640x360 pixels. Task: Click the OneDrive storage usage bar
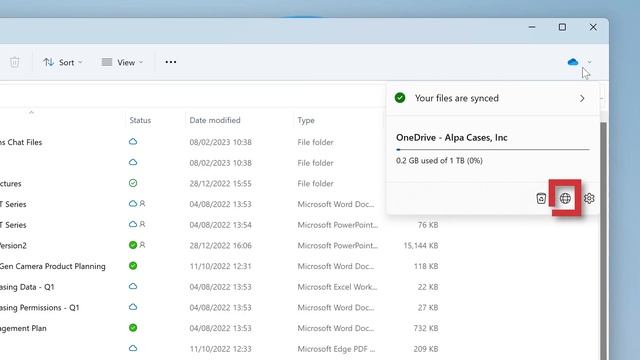click(493, 150)
